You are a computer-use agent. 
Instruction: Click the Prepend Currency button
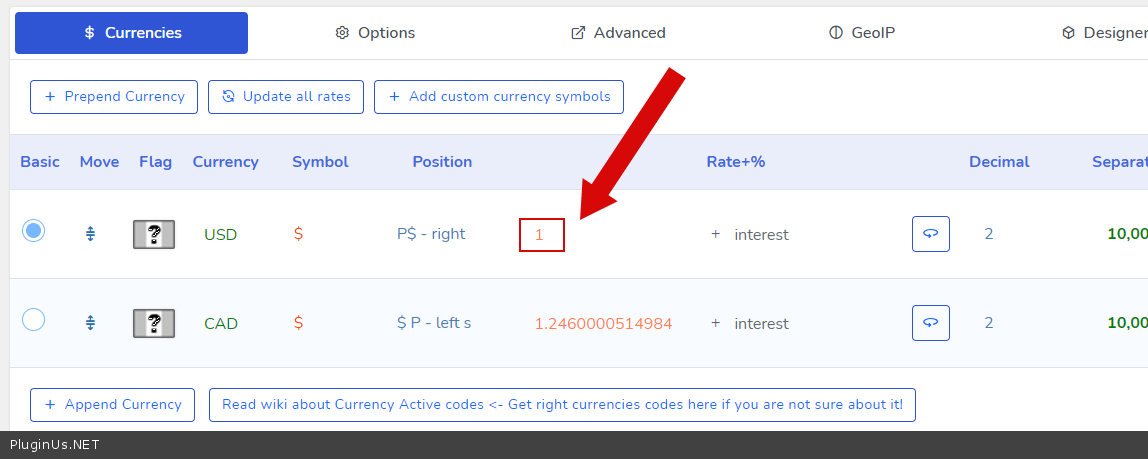point(114,97)
